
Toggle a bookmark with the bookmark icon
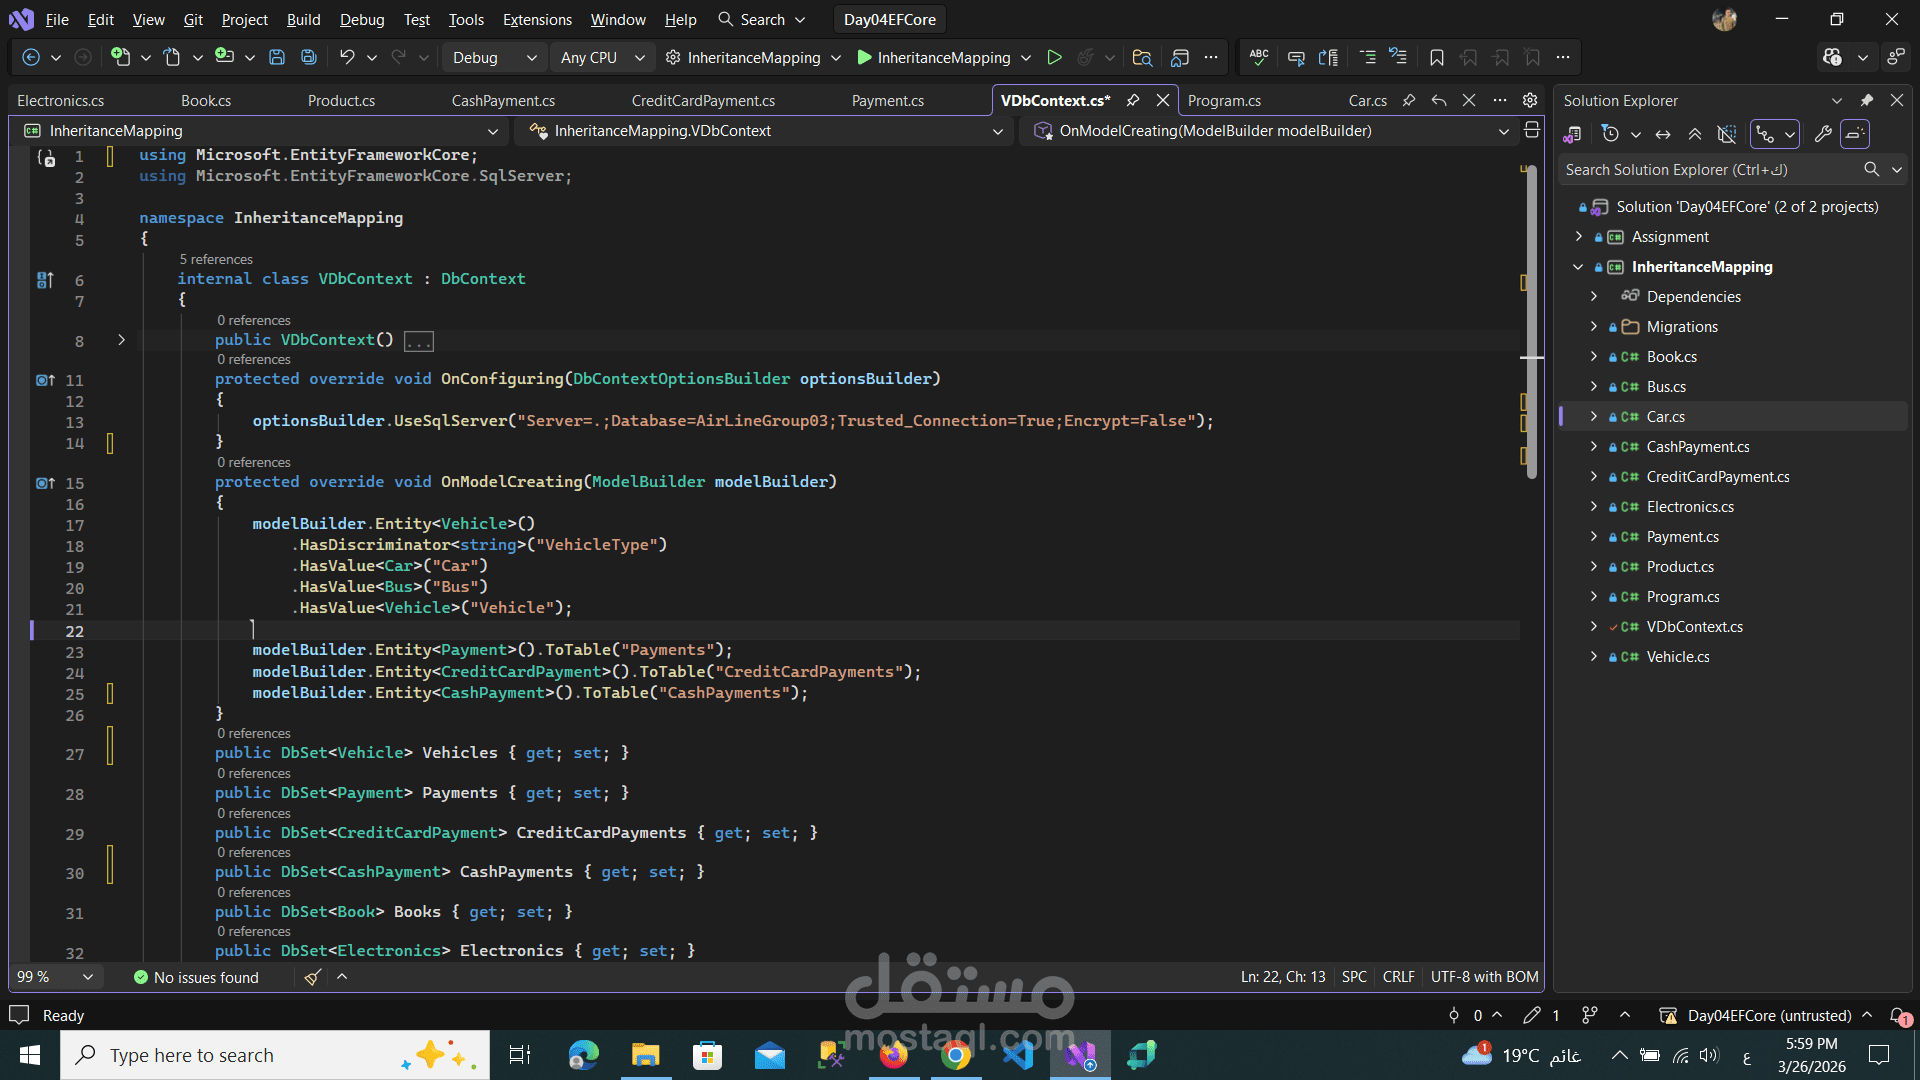tap(1437, 57)
